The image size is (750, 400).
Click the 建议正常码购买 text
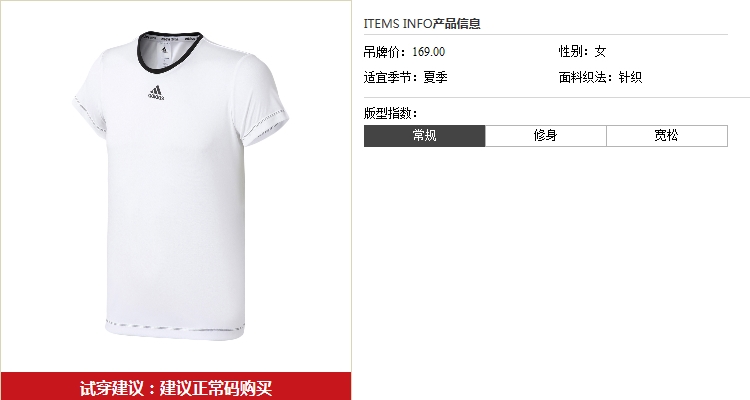216,388
